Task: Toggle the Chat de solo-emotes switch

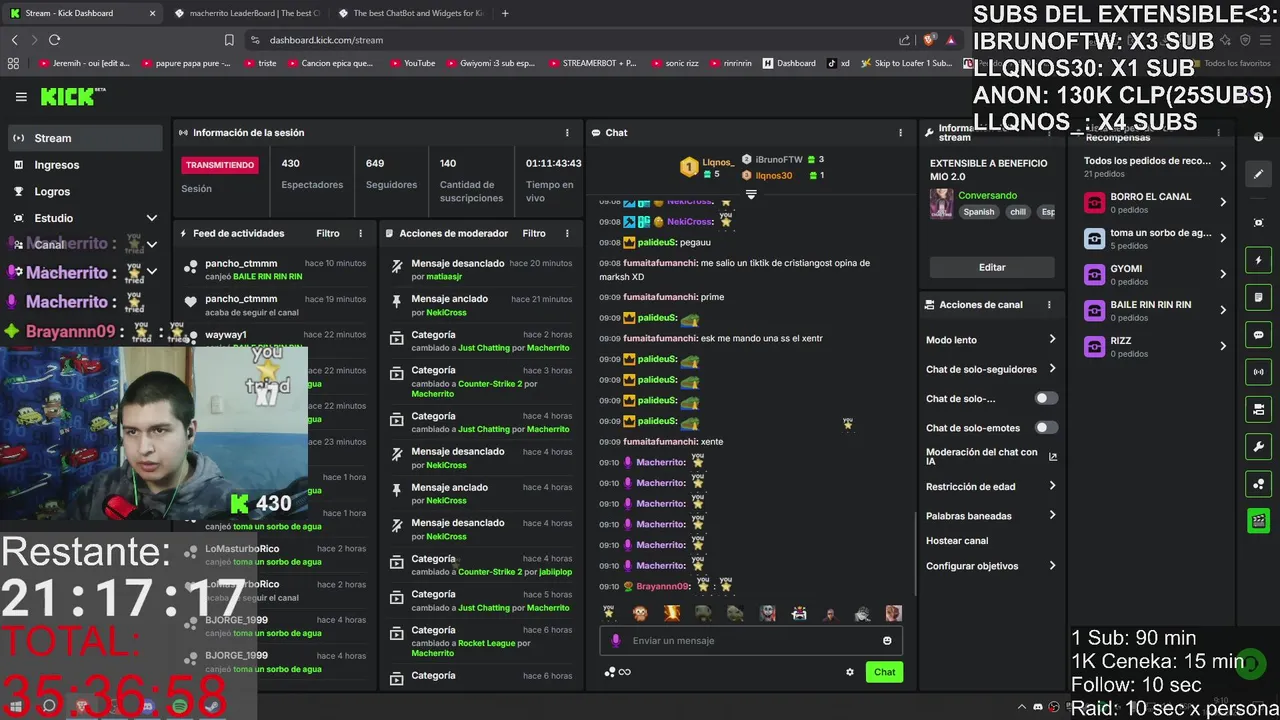Action: point(1046,427)
